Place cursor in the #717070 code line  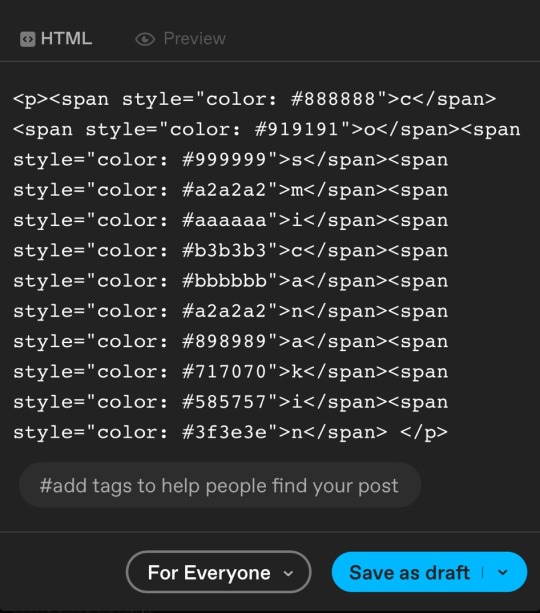coord(231,372)
